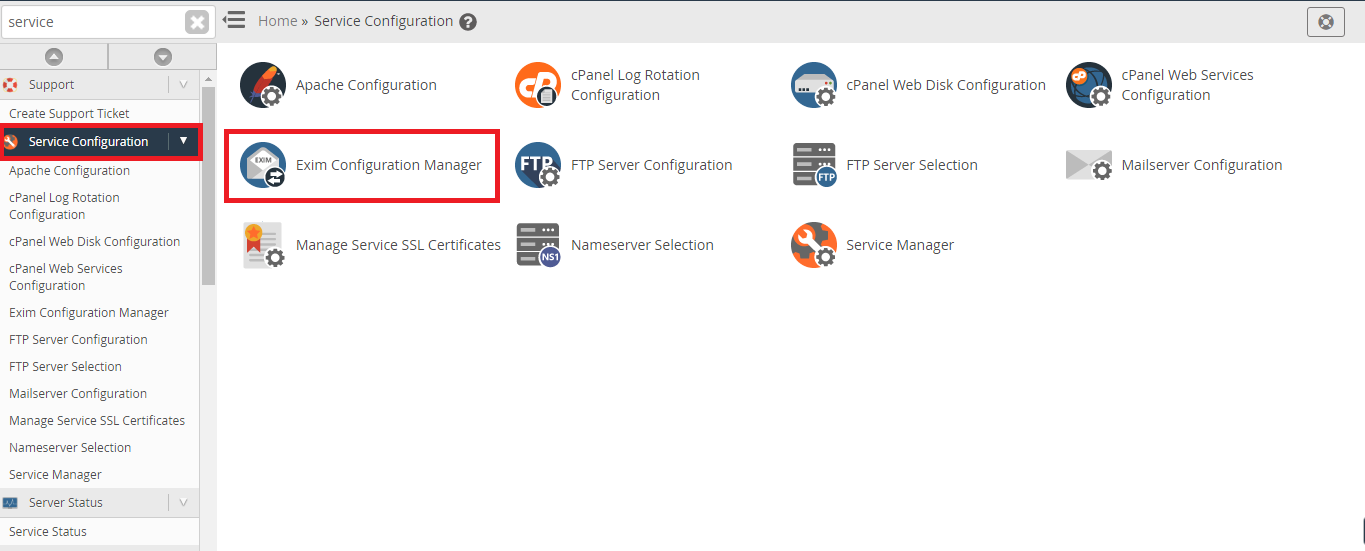
Task: Open the cPanel Log Rotation Configuration icon
Action: pos(538,85)
